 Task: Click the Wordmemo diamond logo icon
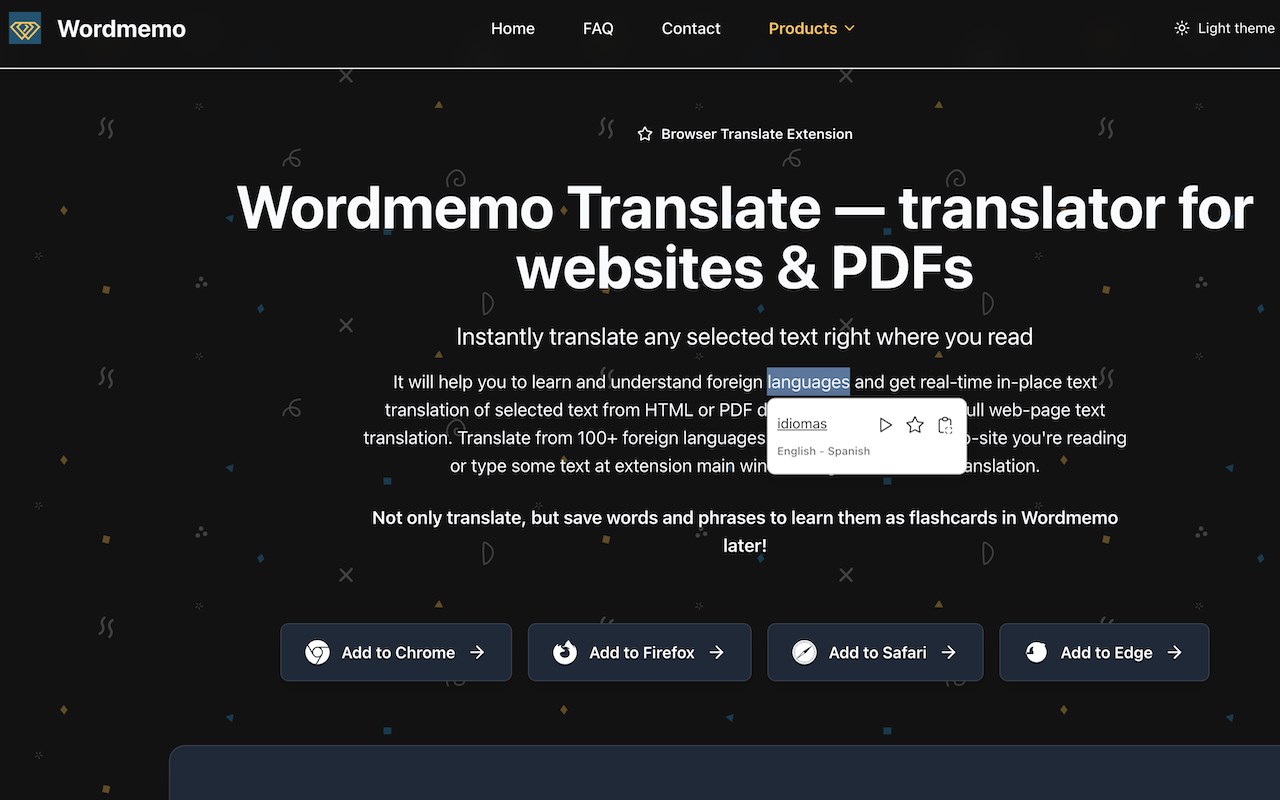[x=25, y=28]
